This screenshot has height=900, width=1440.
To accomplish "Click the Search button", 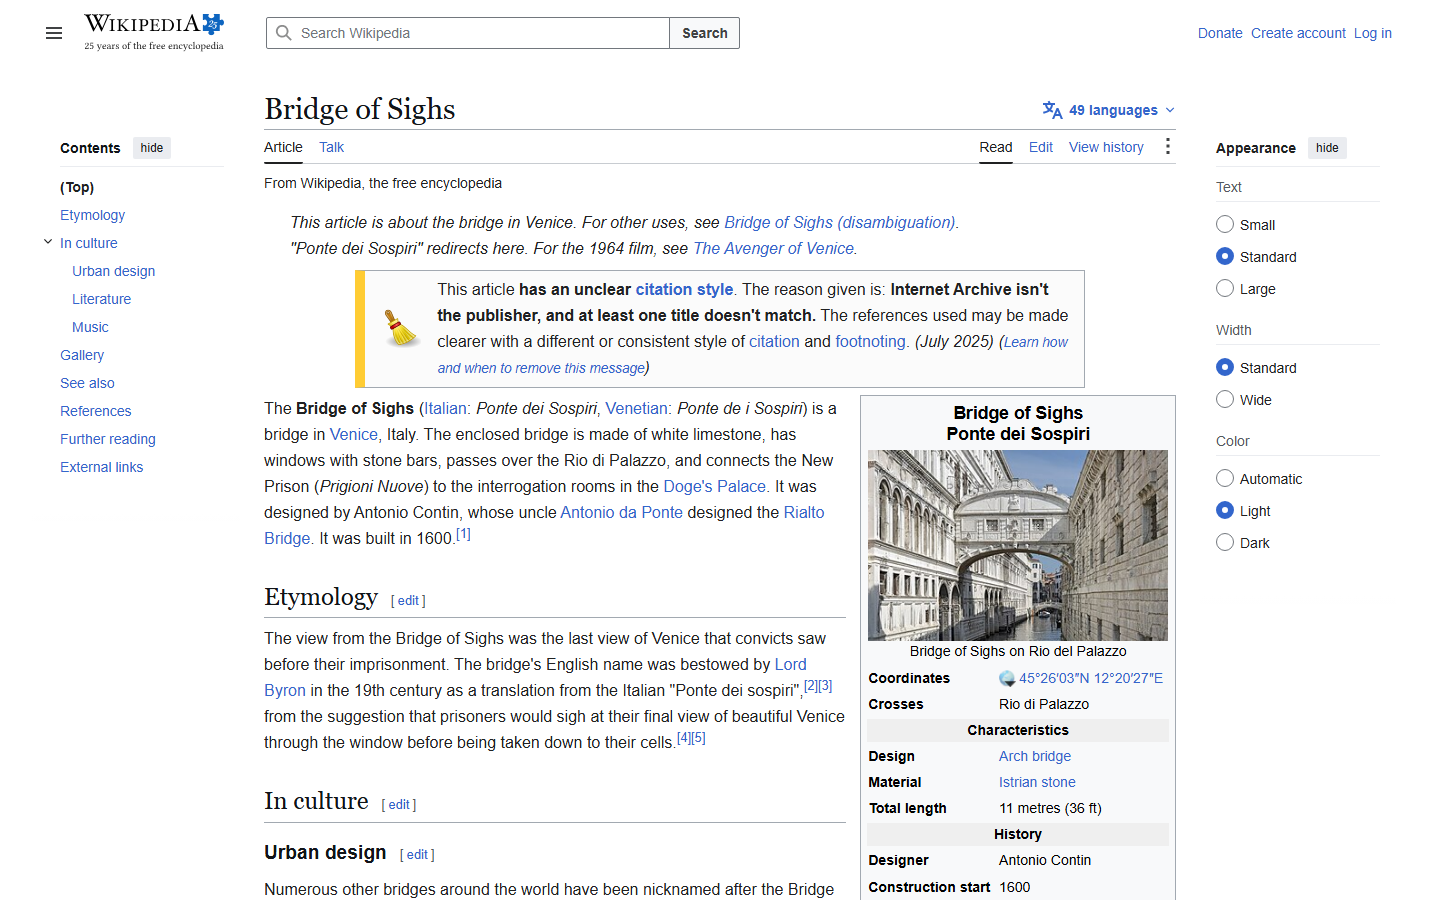I will tap(705, 33).
